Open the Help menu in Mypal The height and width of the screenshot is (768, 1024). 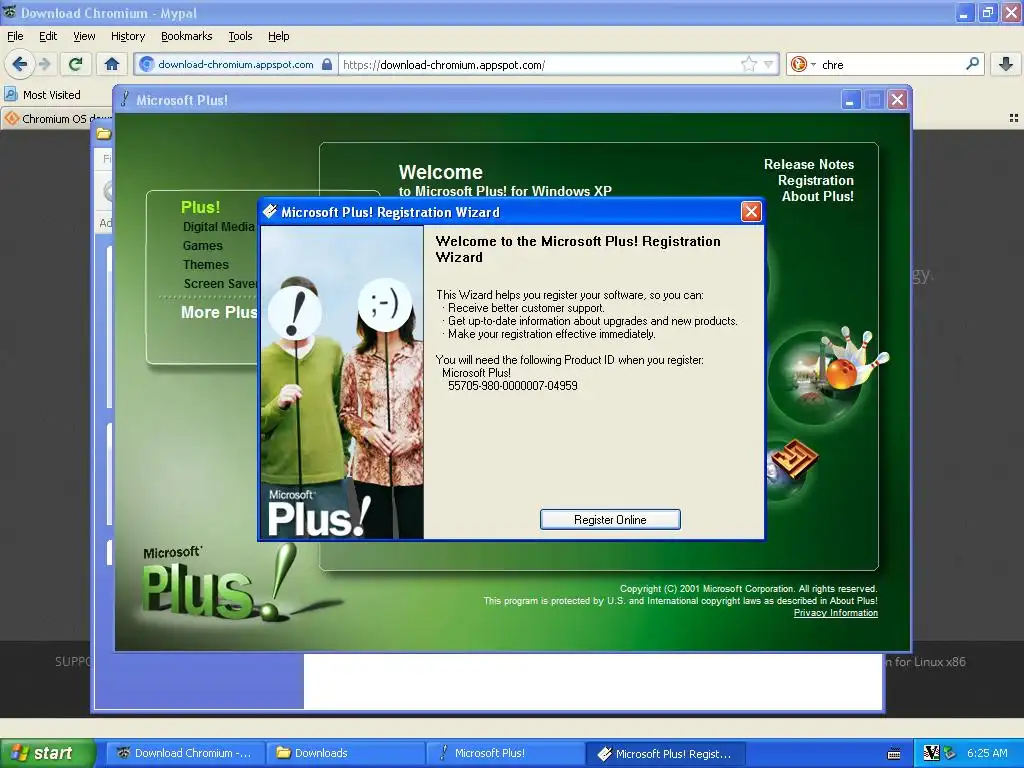[x=278, y=36]
